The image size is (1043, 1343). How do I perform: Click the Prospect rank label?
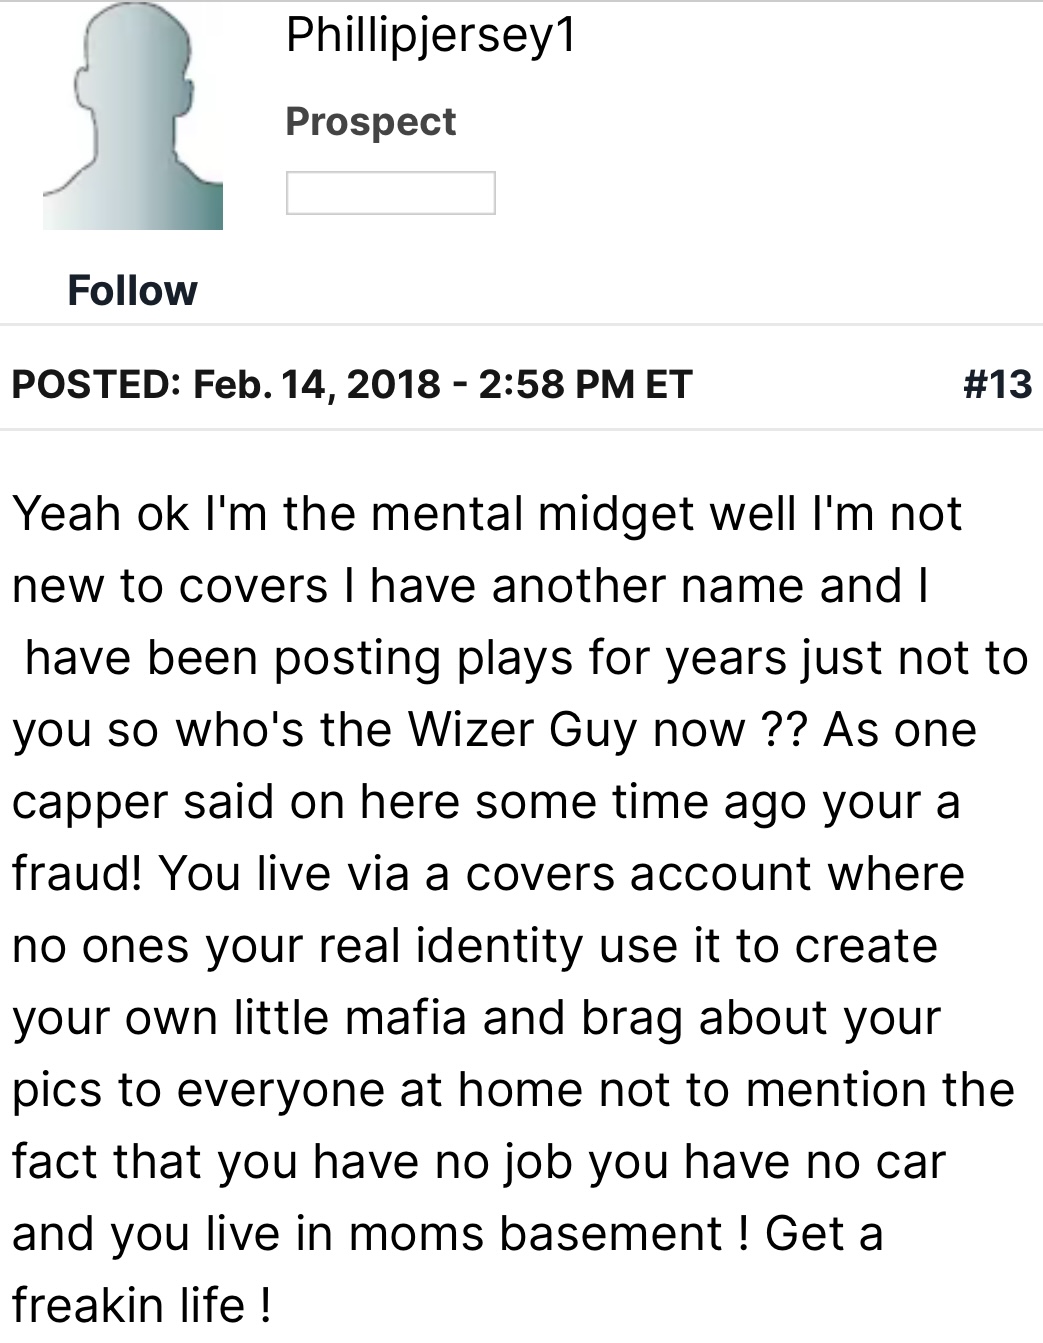(370, 122)
